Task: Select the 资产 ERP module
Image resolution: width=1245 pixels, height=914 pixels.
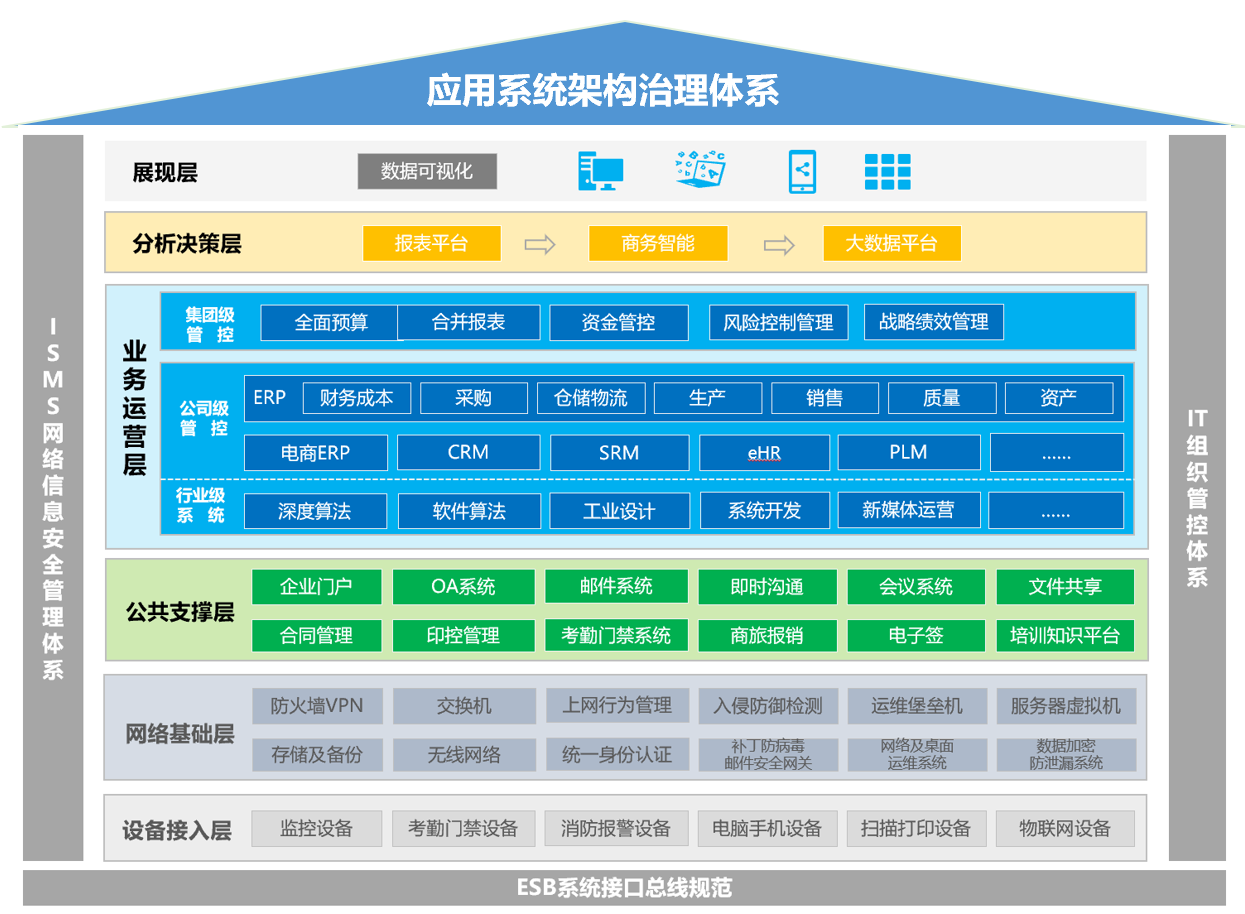Action: click(x=1059, y=398)
